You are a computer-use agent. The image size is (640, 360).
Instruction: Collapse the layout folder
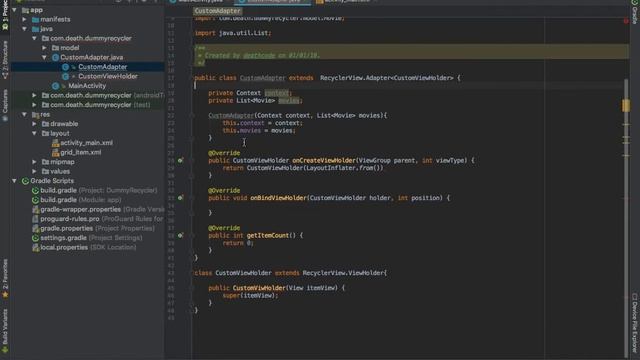[35, 133]
